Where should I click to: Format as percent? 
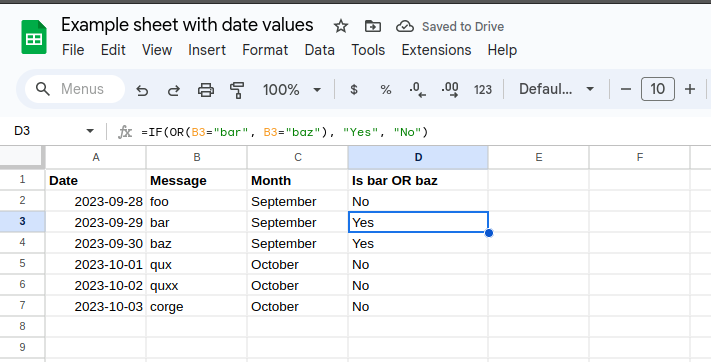385,89
